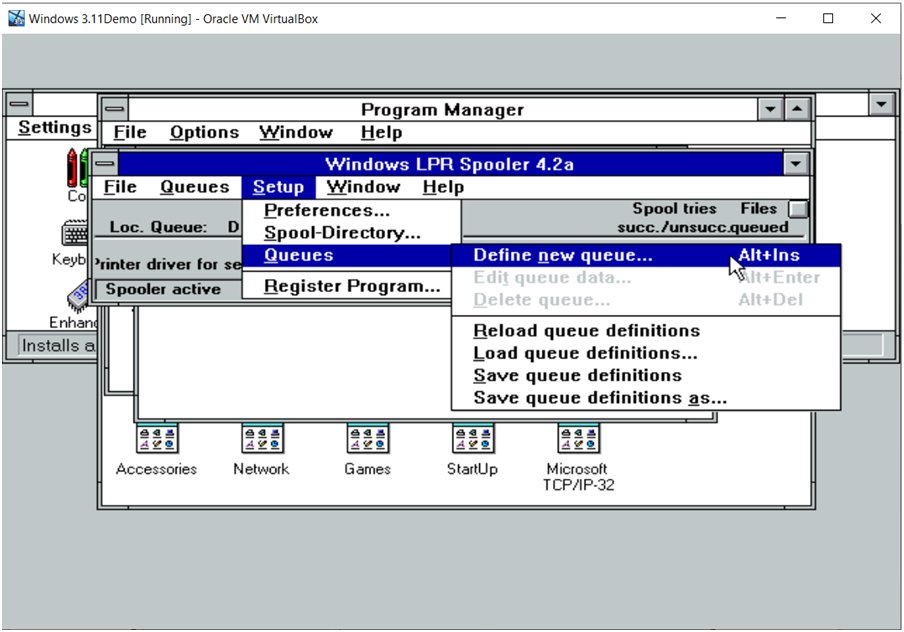Open the StartUp program group icon

pyautogui.click(x=473, y=439)
